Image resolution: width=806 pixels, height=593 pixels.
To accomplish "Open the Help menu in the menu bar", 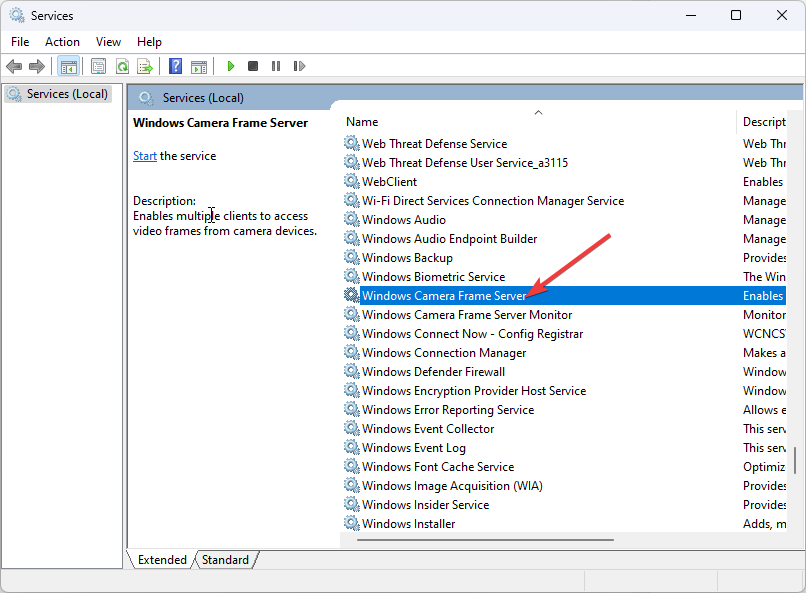I will pos(149,42).
